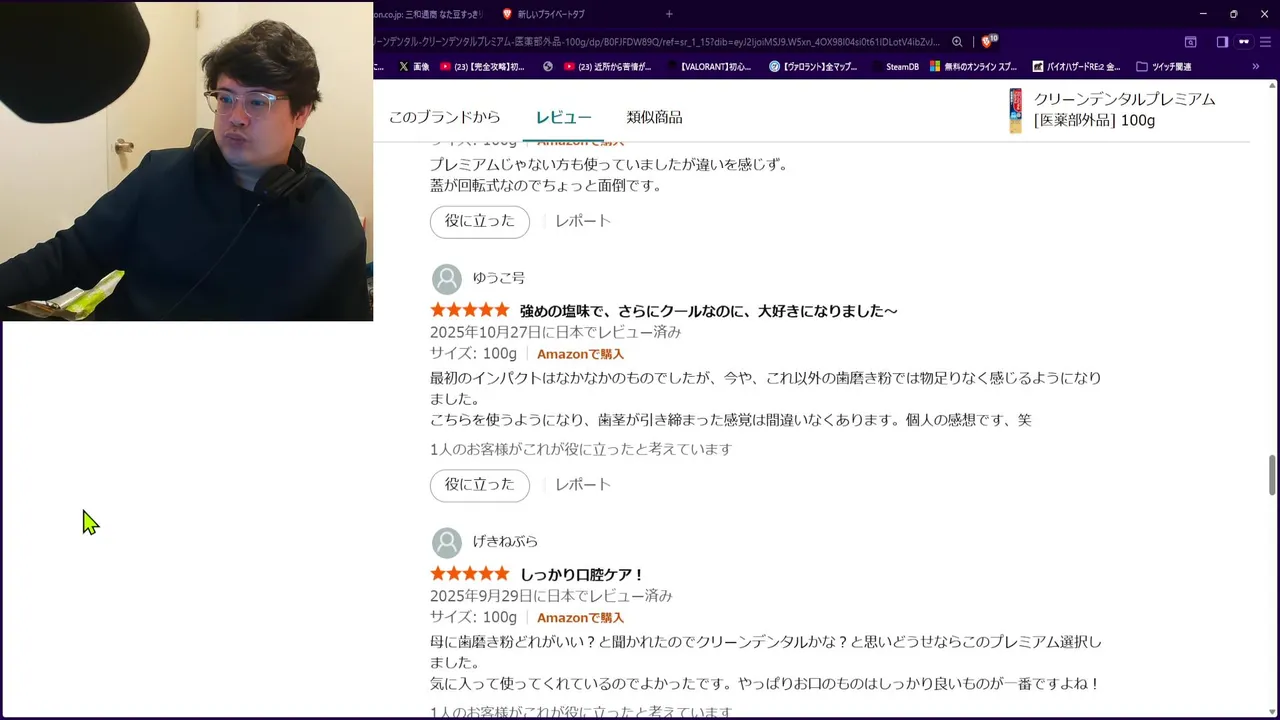Open the しっかり口腔ケア！ review title
The image size is (1280, 720).
583,575
